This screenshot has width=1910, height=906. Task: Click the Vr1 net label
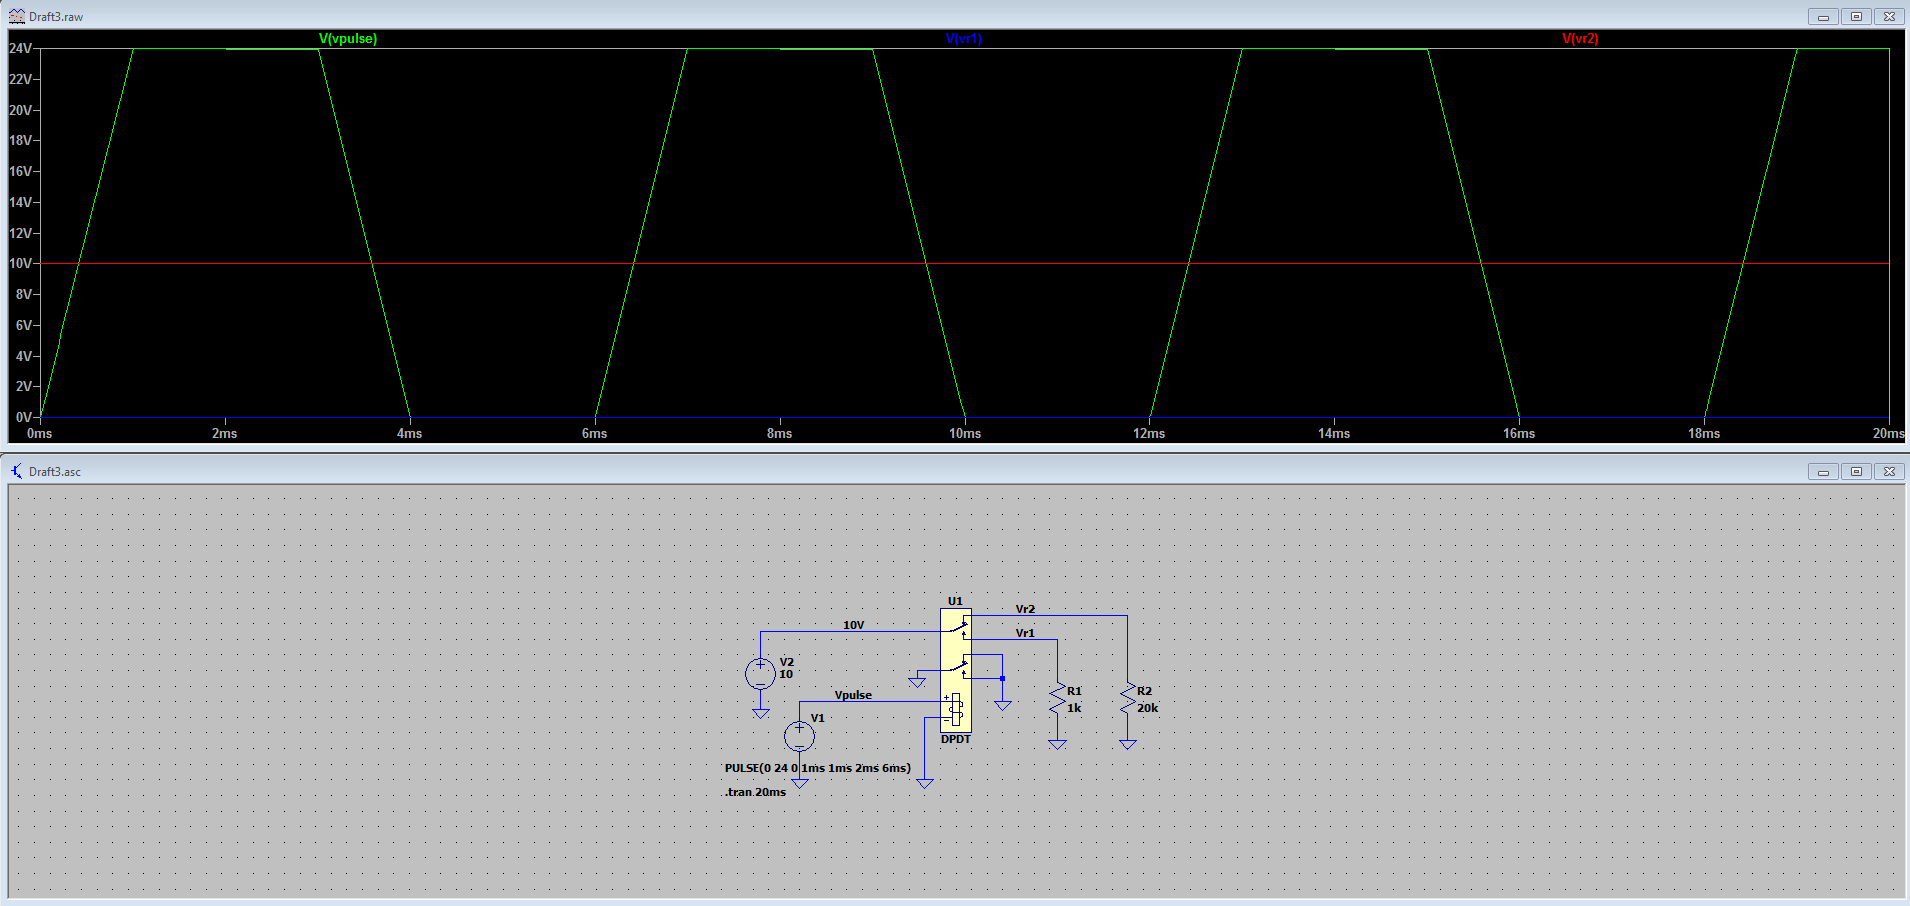pos(1025,633)
